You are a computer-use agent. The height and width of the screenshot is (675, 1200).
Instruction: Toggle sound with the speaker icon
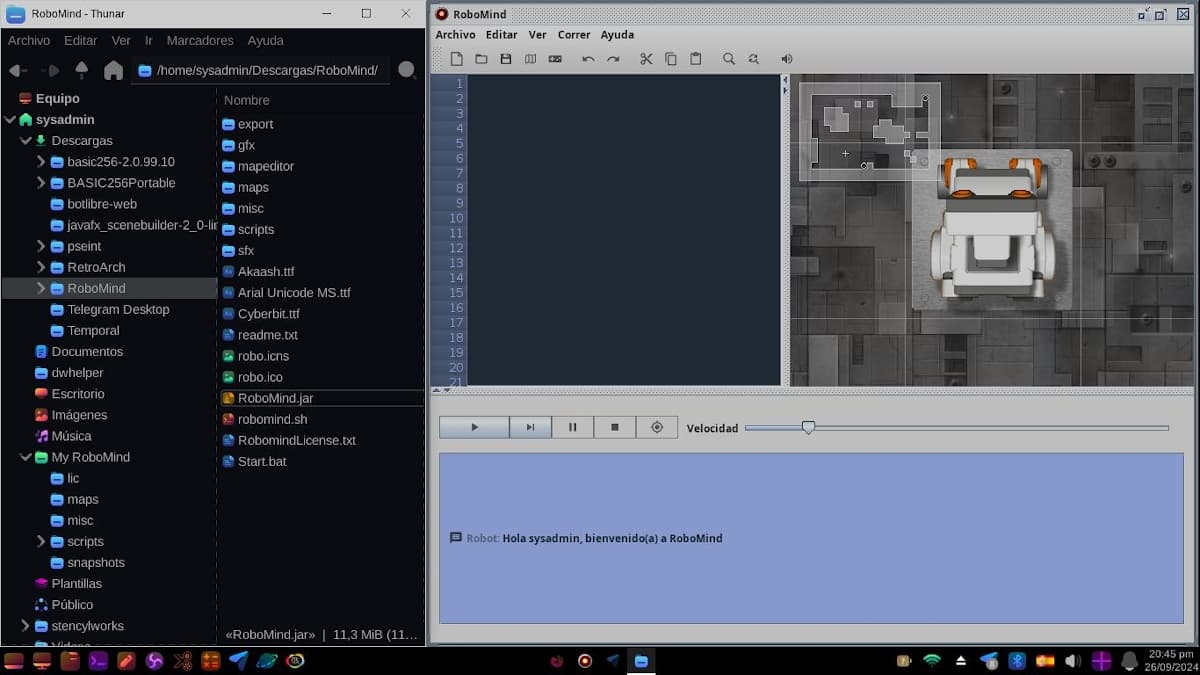pos(787,59)
